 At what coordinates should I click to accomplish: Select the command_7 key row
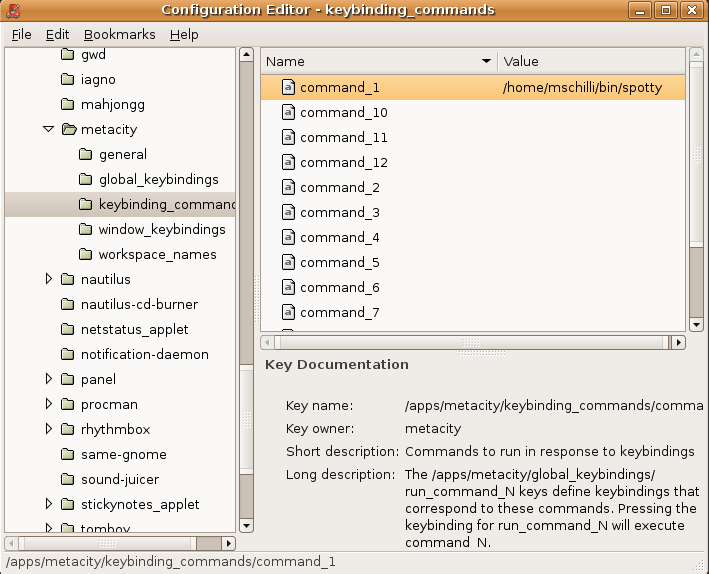coord(473,312)
